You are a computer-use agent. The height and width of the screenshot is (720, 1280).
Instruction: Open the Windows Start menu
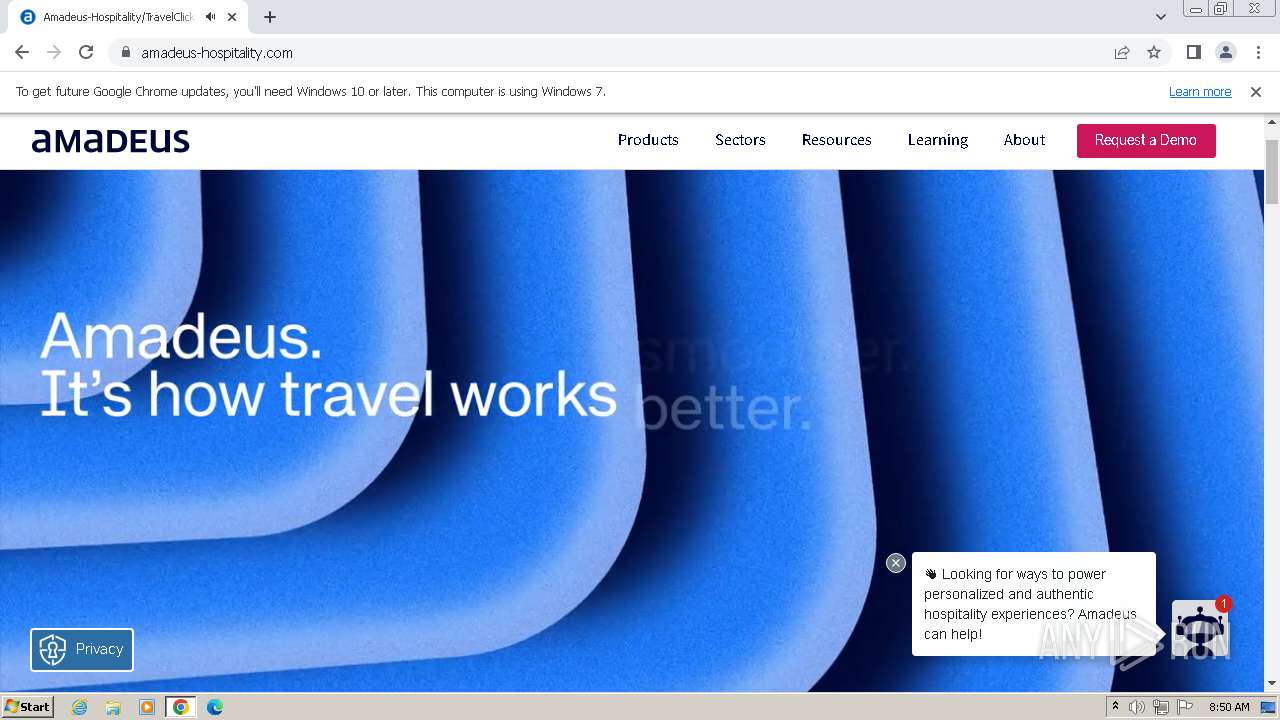[x=27, y=706]
